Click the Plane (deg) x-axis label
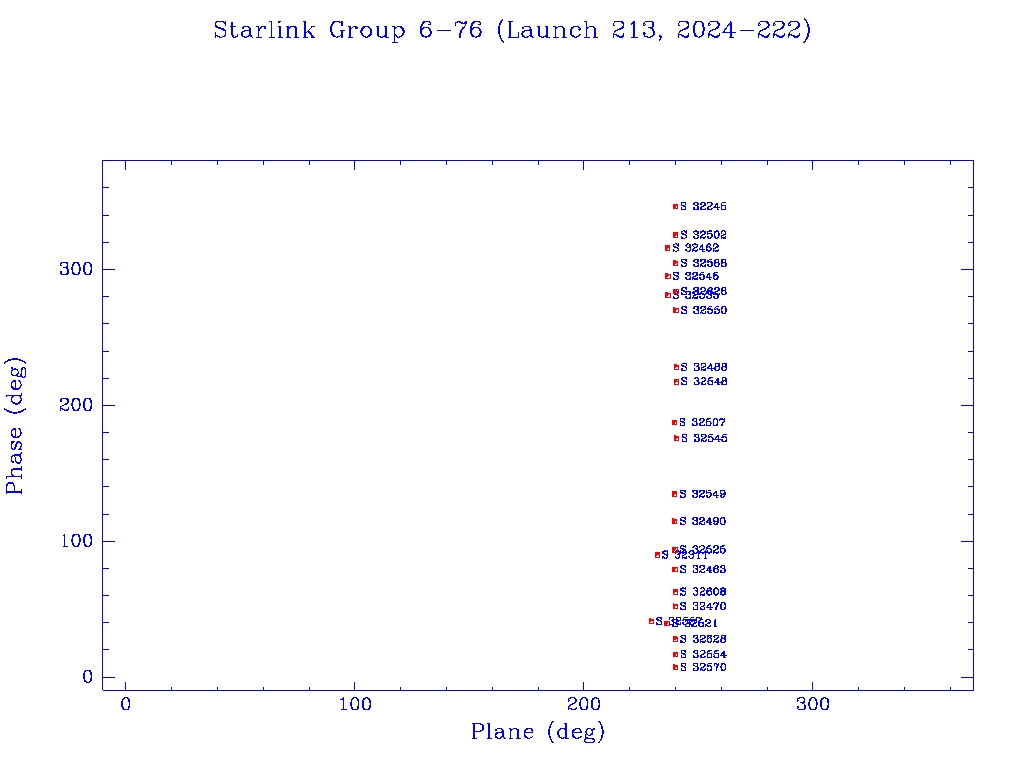The height and width of the screenshot is (768, 1024). point(537,731)
